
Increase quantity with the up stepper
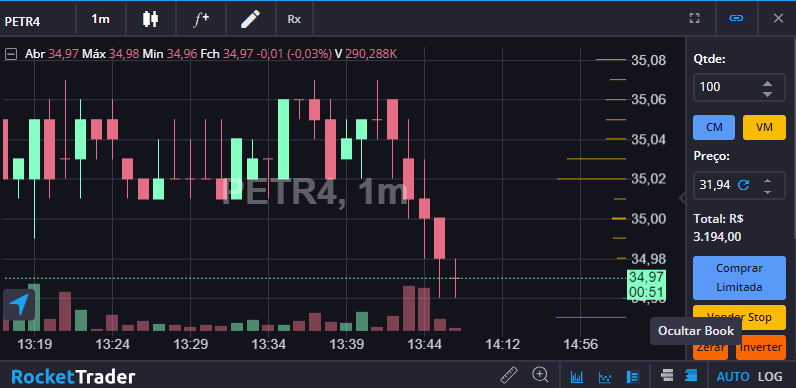(768, 83)
